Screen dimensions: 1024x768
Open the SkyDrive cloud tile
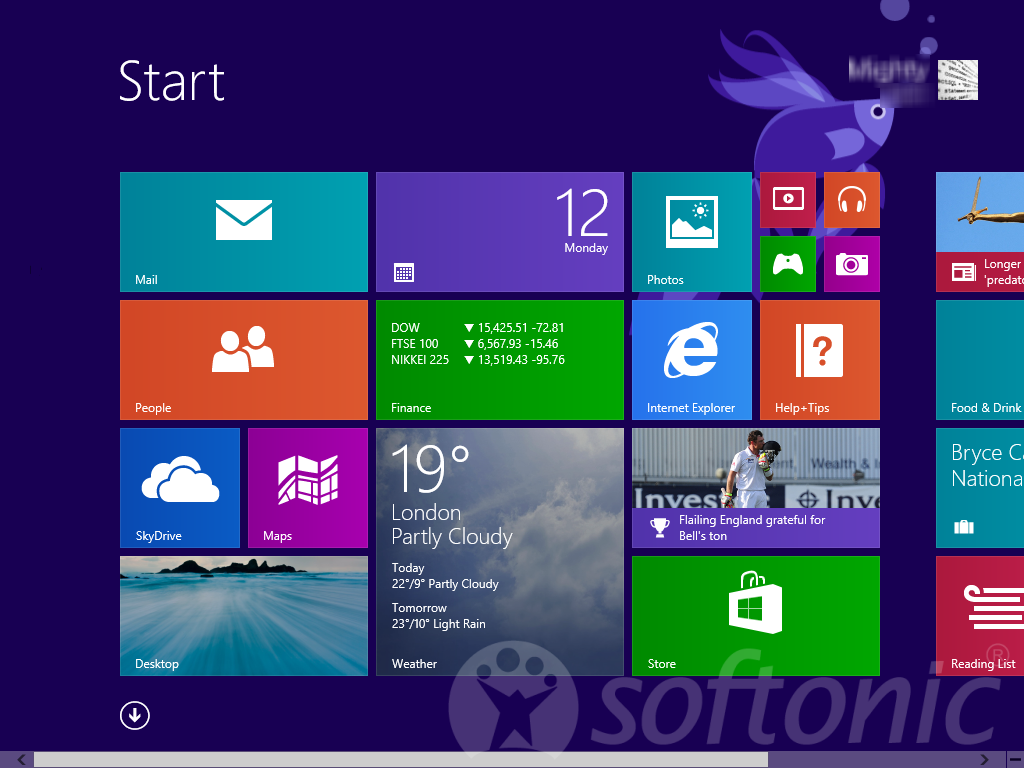point(179,487)
